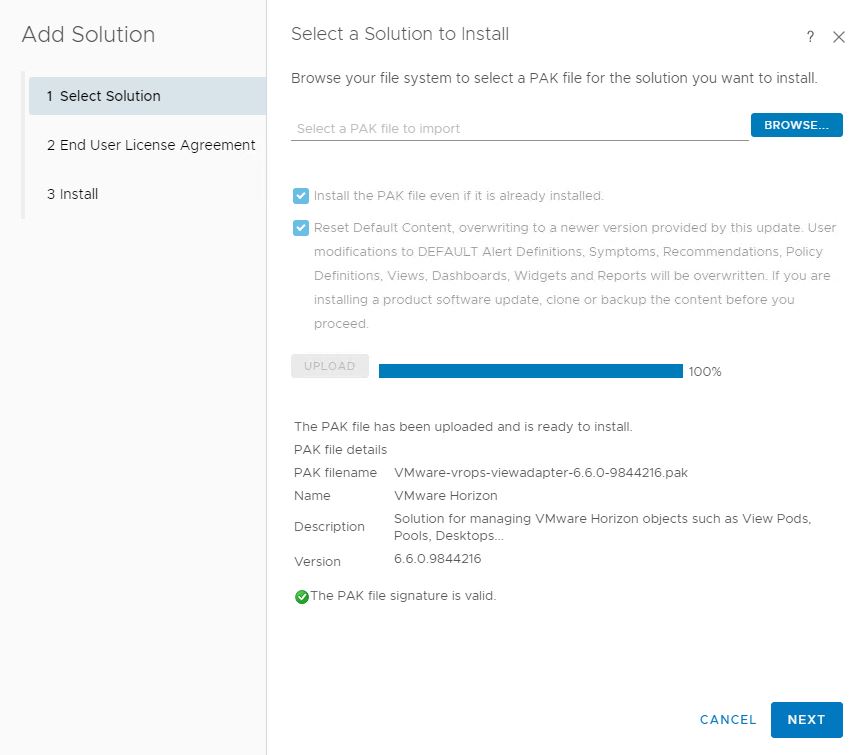Go to step 1 Select Solution
Viewport: 864px width, 755px height.
[148, 96]
